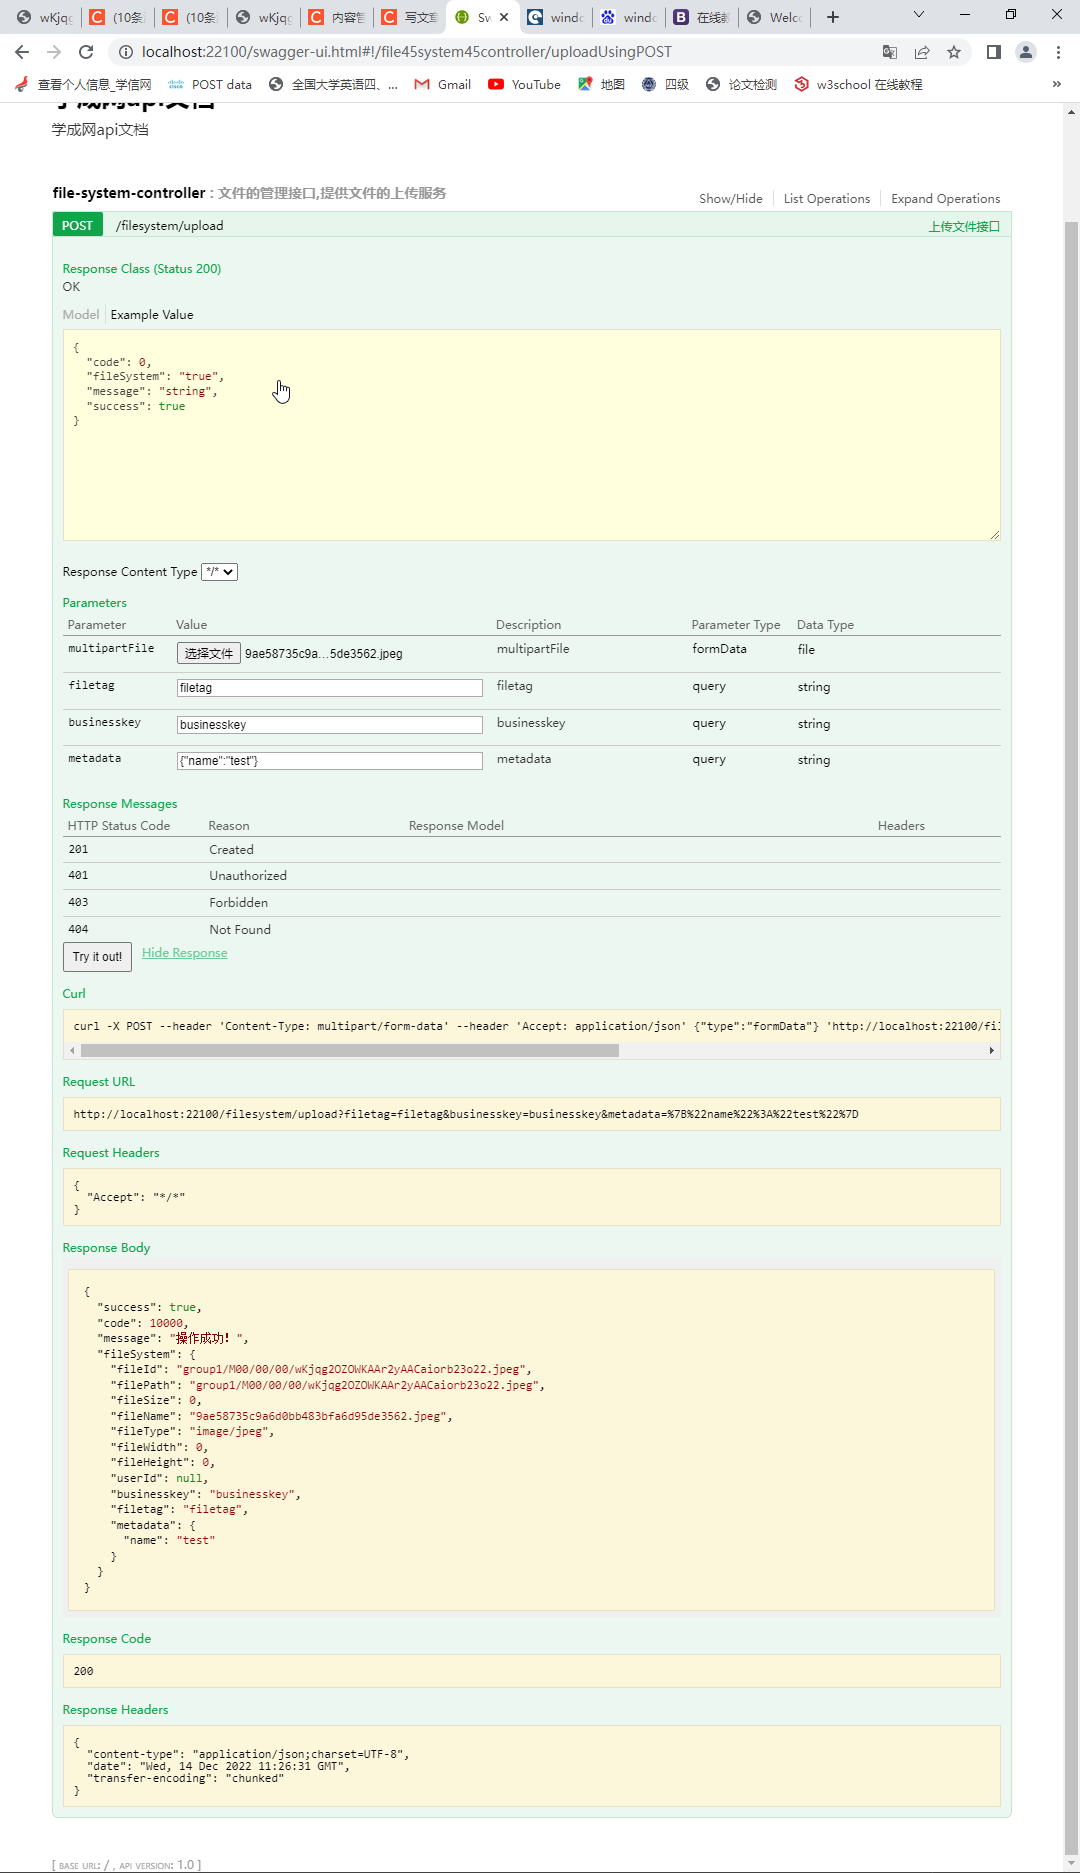Switch to the 在线 tab
This screenshot has width=1080, height=1873.
[x=701, y=17]
